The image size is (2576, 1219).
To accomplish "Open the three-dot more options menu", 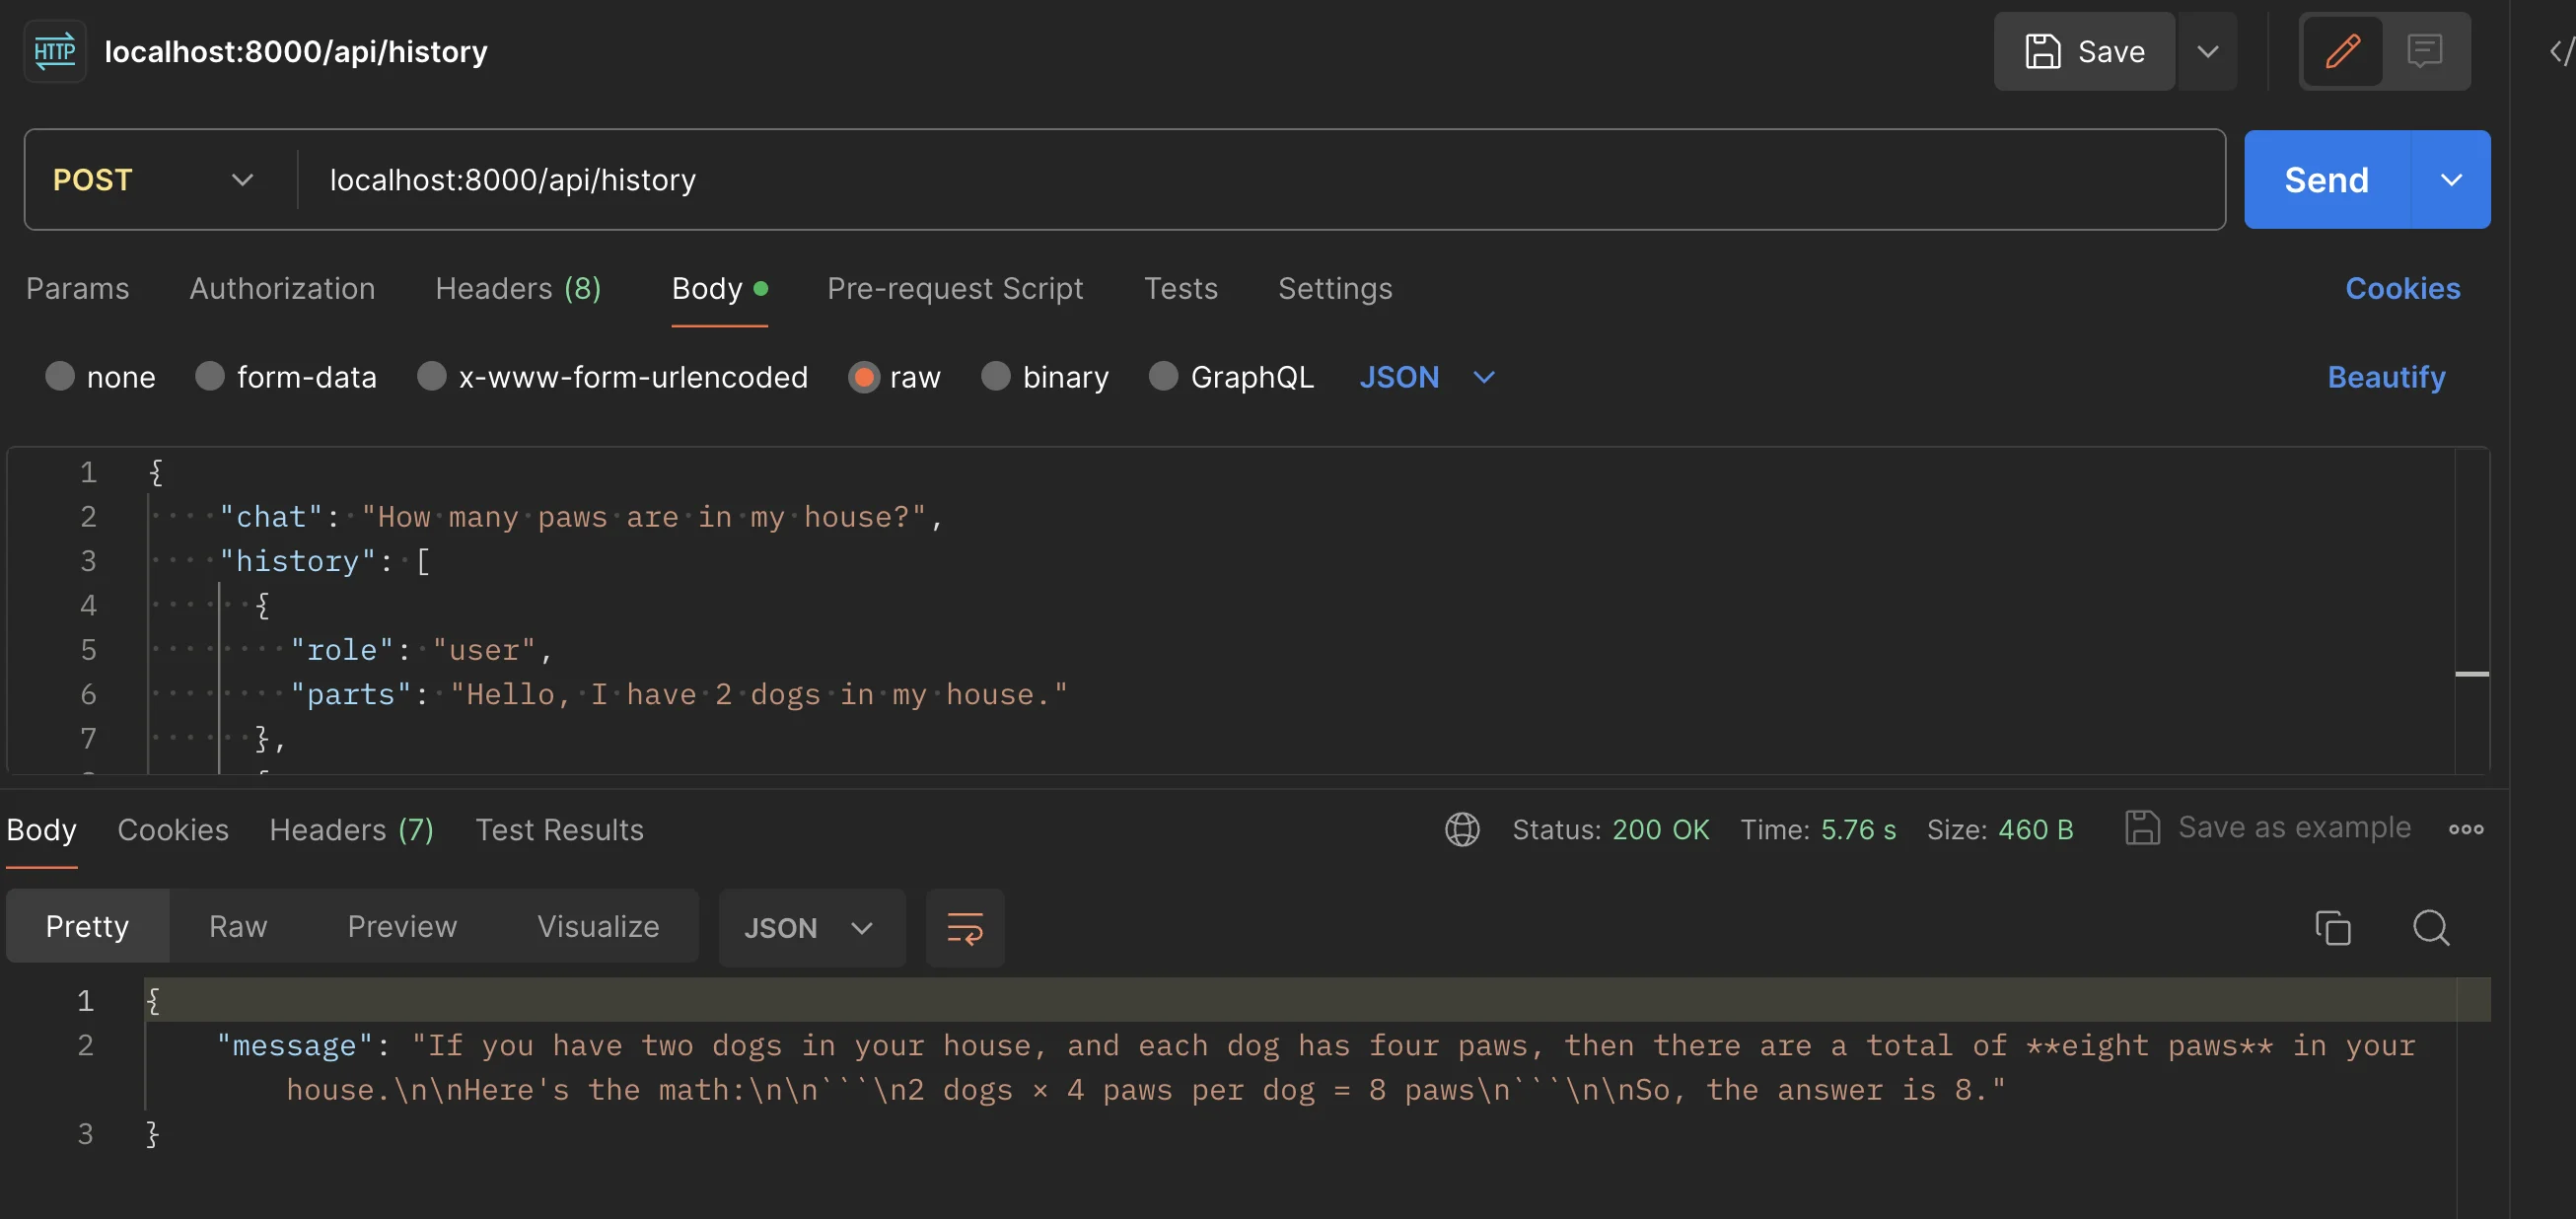I will pos(2466,829).
